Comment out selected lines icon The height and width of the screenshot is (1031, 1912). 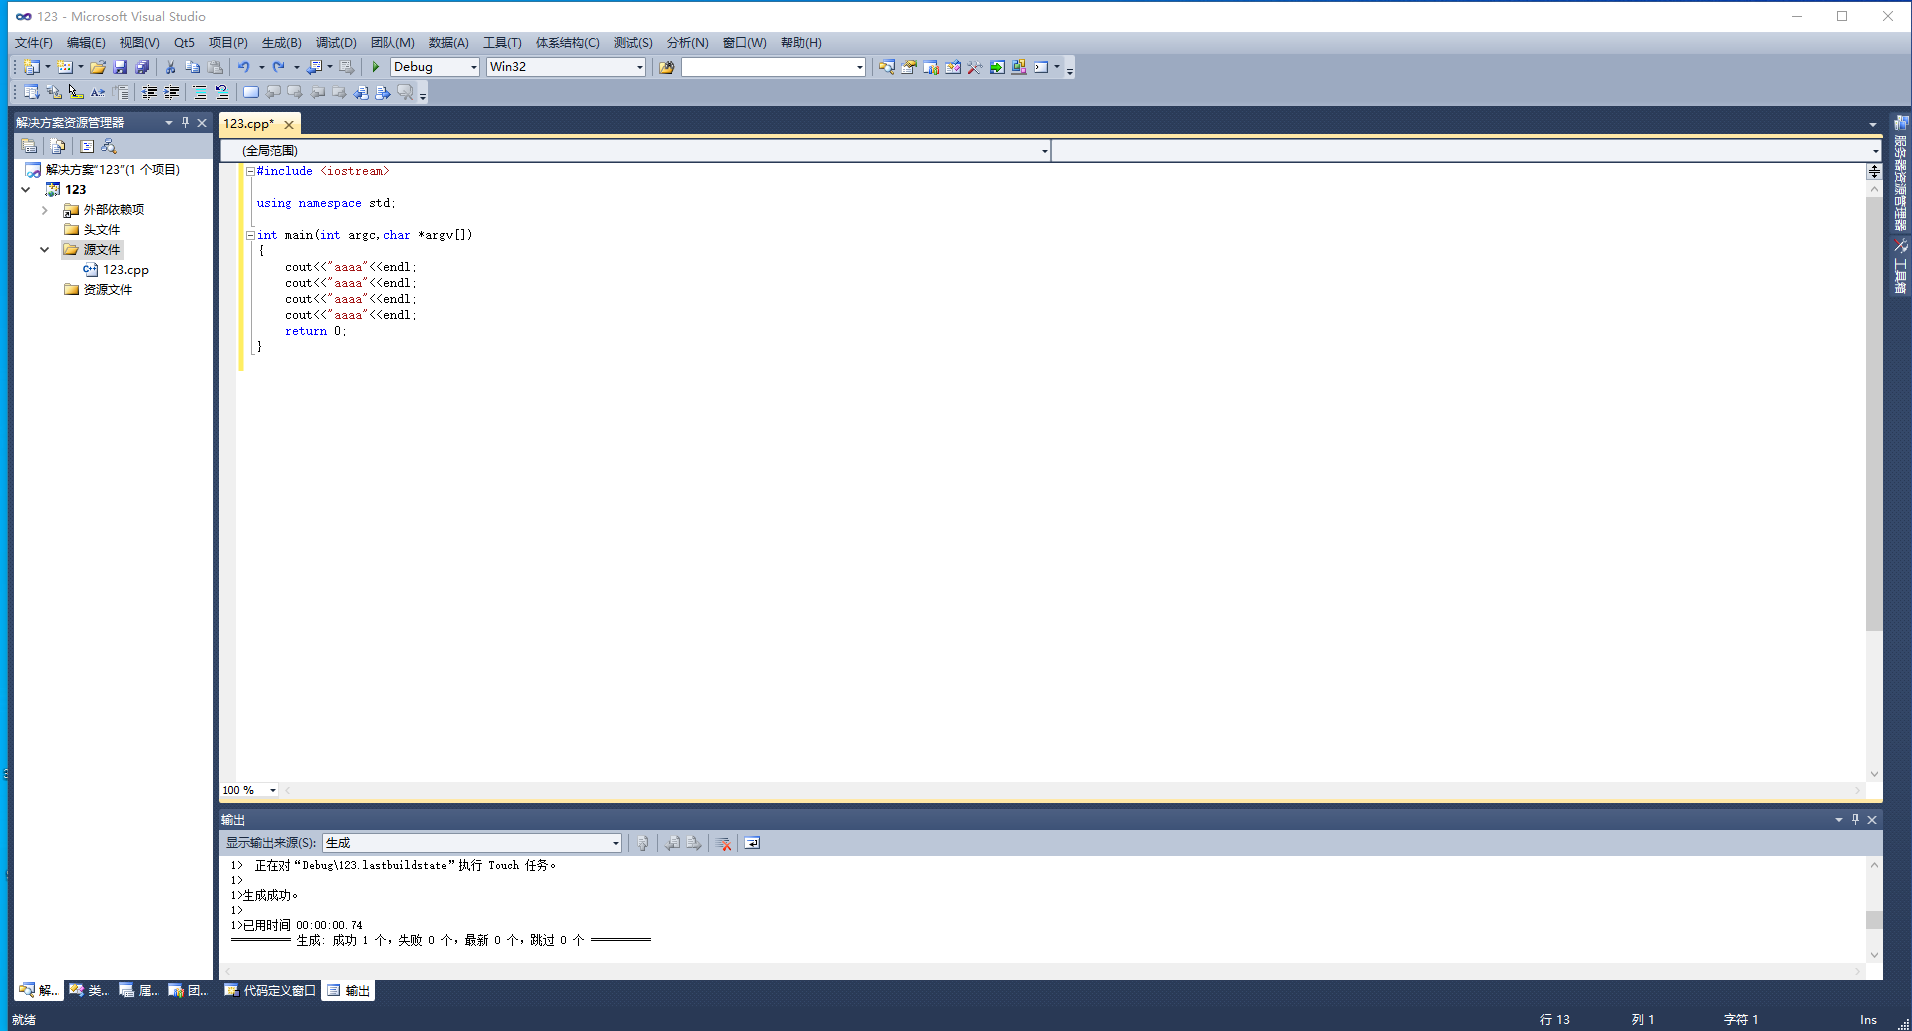[200, 92]
